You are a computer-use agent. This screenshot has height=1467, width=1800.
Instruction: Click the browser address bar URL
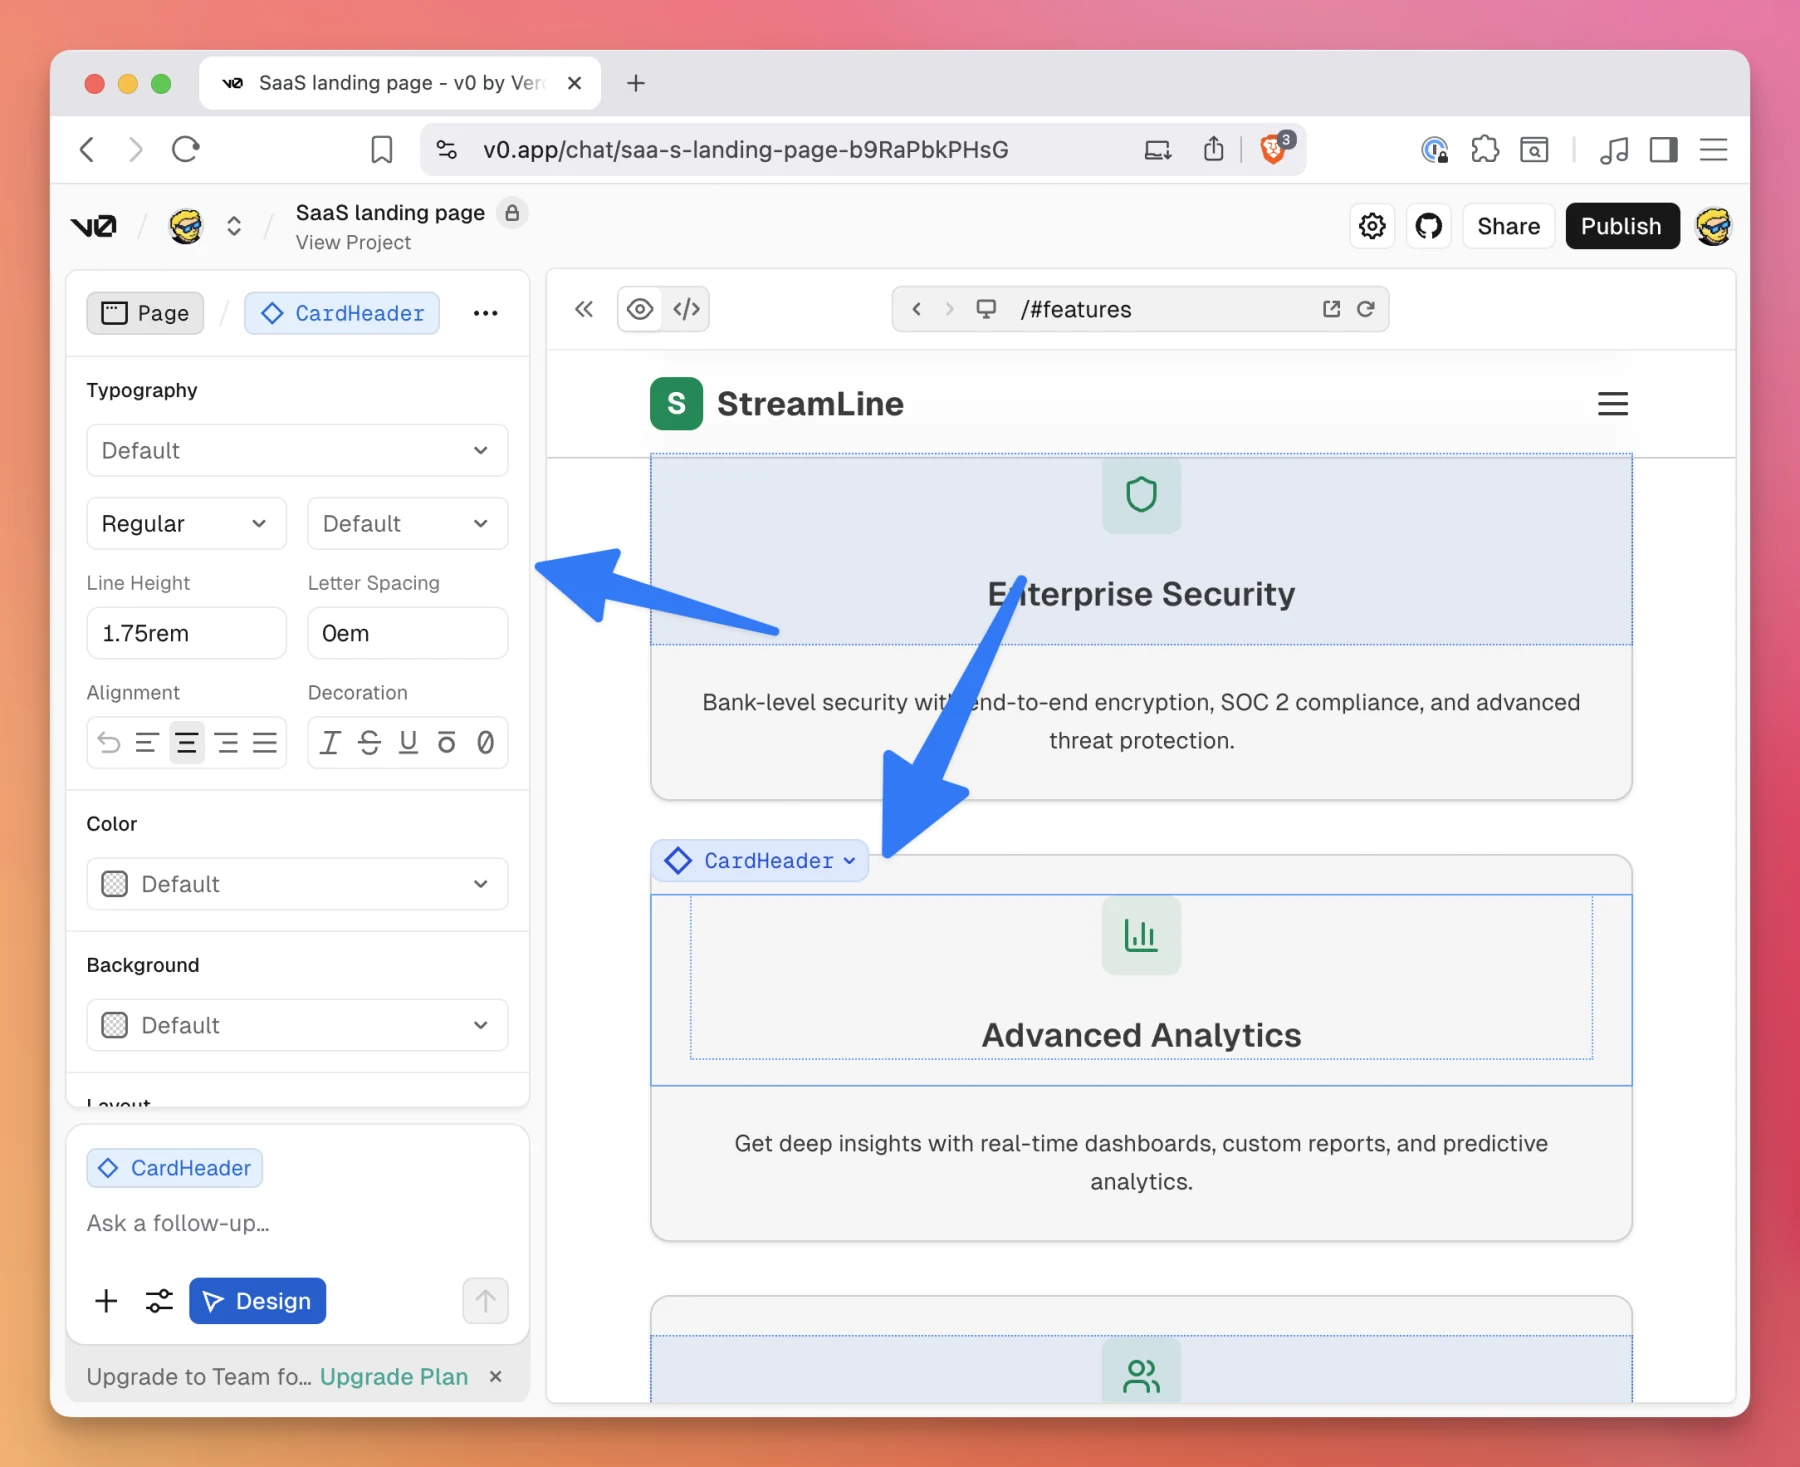(x=745, y=150)
